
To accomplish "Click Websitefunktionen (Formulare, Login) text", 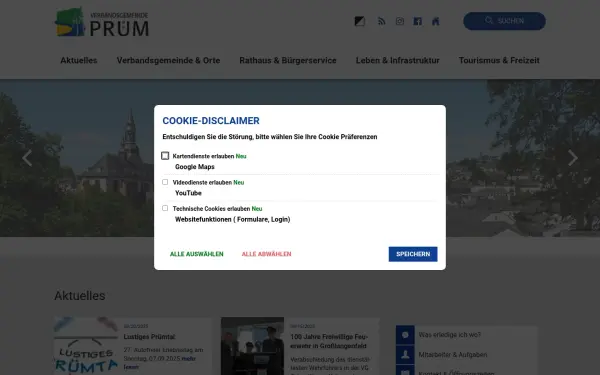I will click(233, 220).
